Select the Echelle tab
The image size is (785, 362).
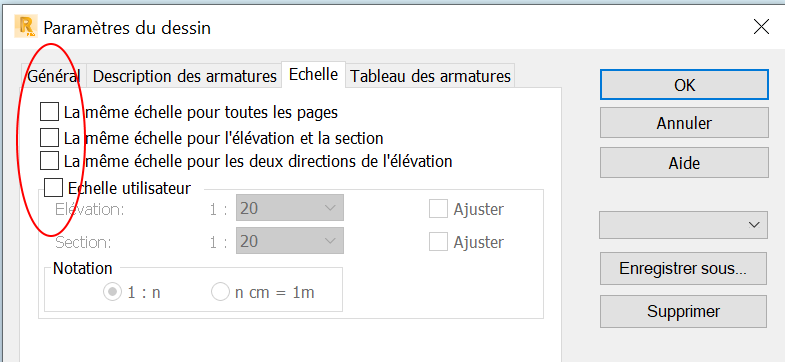click(x=313, y=75)
